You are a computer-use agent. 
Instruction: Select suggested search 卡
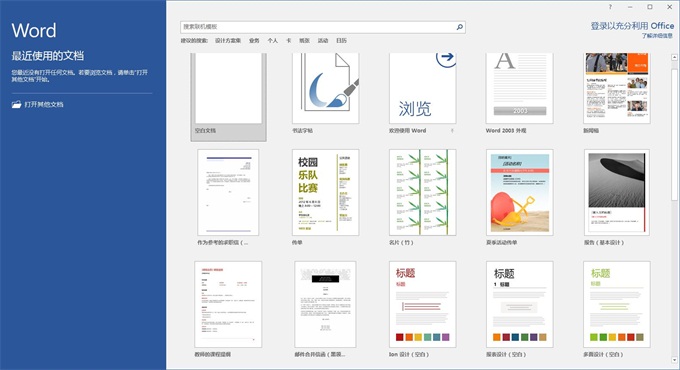pyautogui.click(x=288, y=41)
